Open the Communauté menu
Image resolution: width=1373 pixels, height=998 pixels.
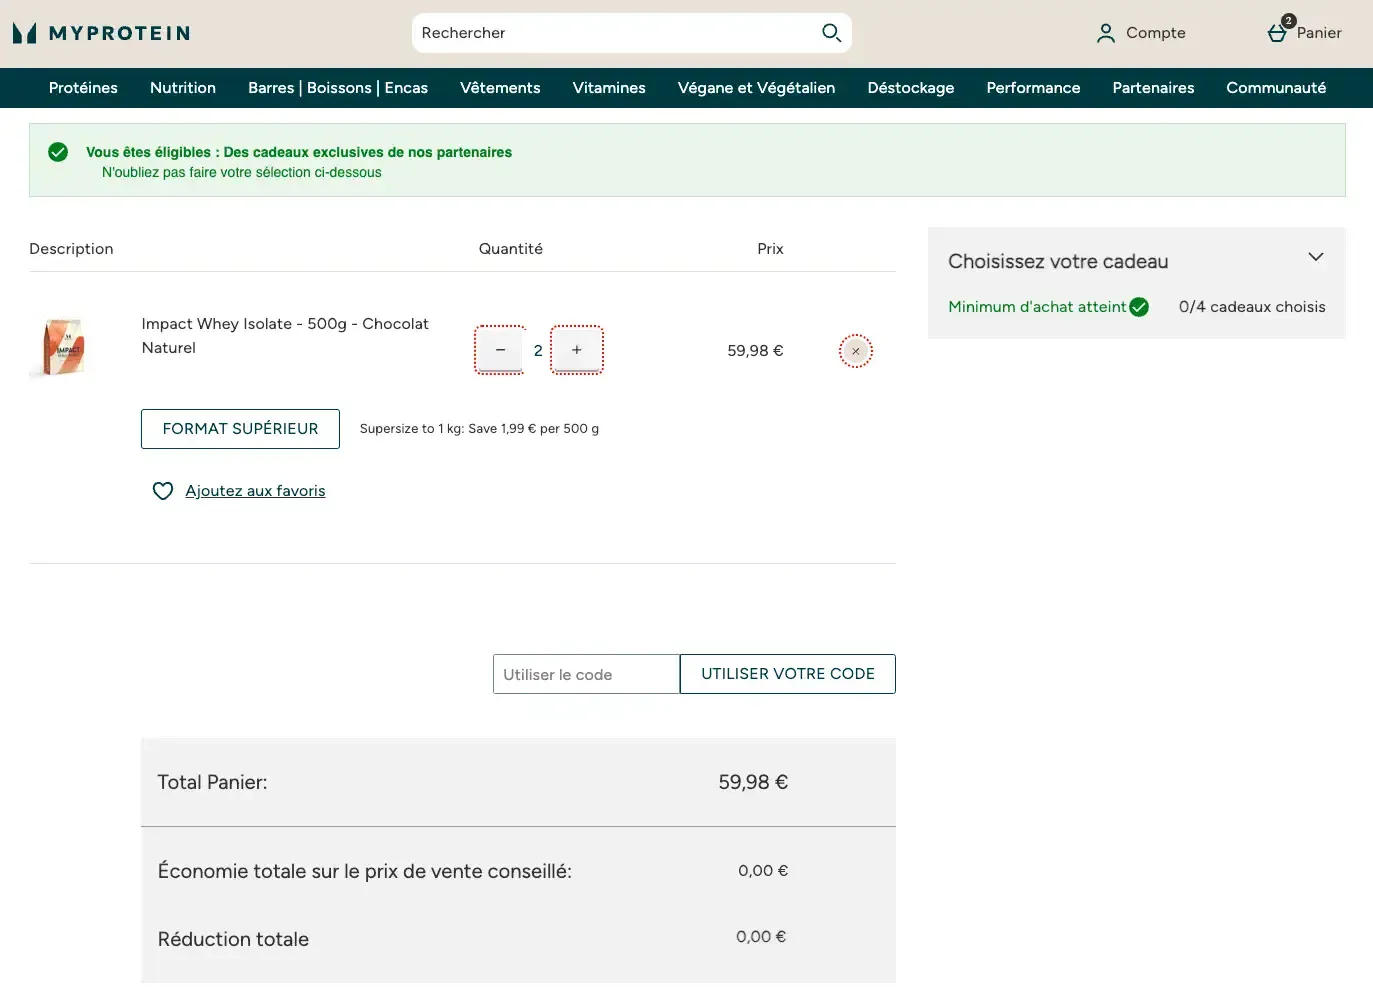point(1276,88)
